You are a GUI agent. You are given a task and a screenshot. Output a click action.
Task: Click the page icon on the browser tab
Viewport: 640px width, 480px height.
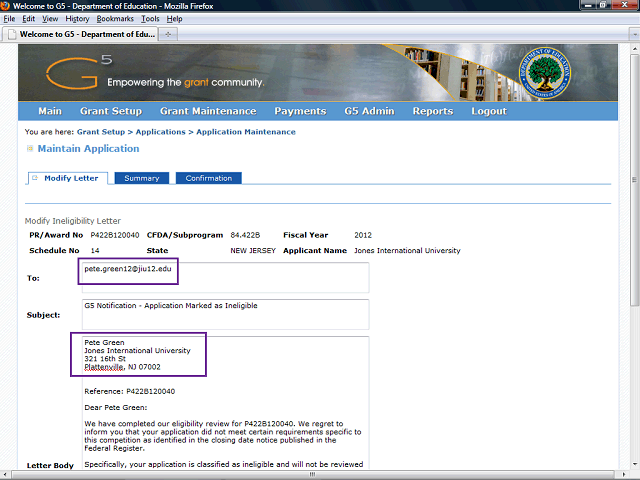click(x=12, y=34)
